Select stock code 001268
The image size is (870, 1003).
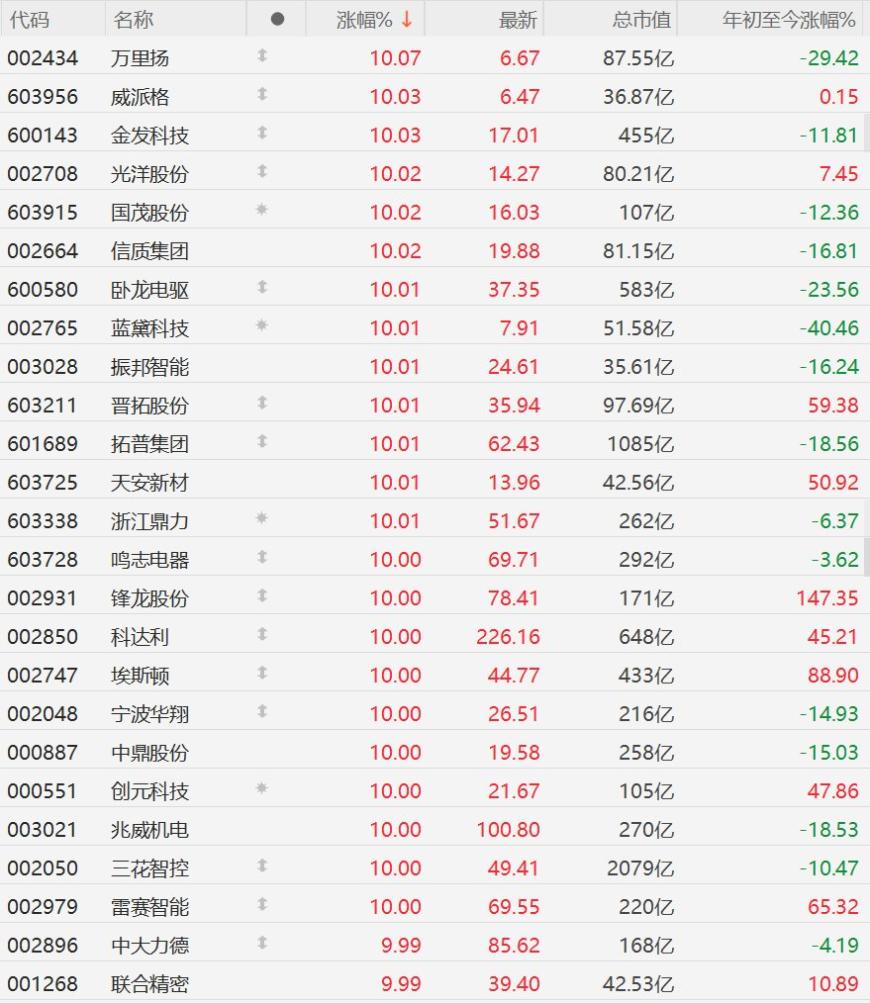(42, 984)
